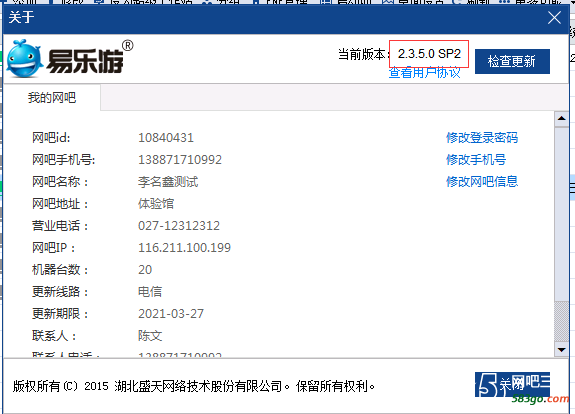575x414 pixels.
Task: Select the 更新期限 value 2021-03-27
Action: 171,314
